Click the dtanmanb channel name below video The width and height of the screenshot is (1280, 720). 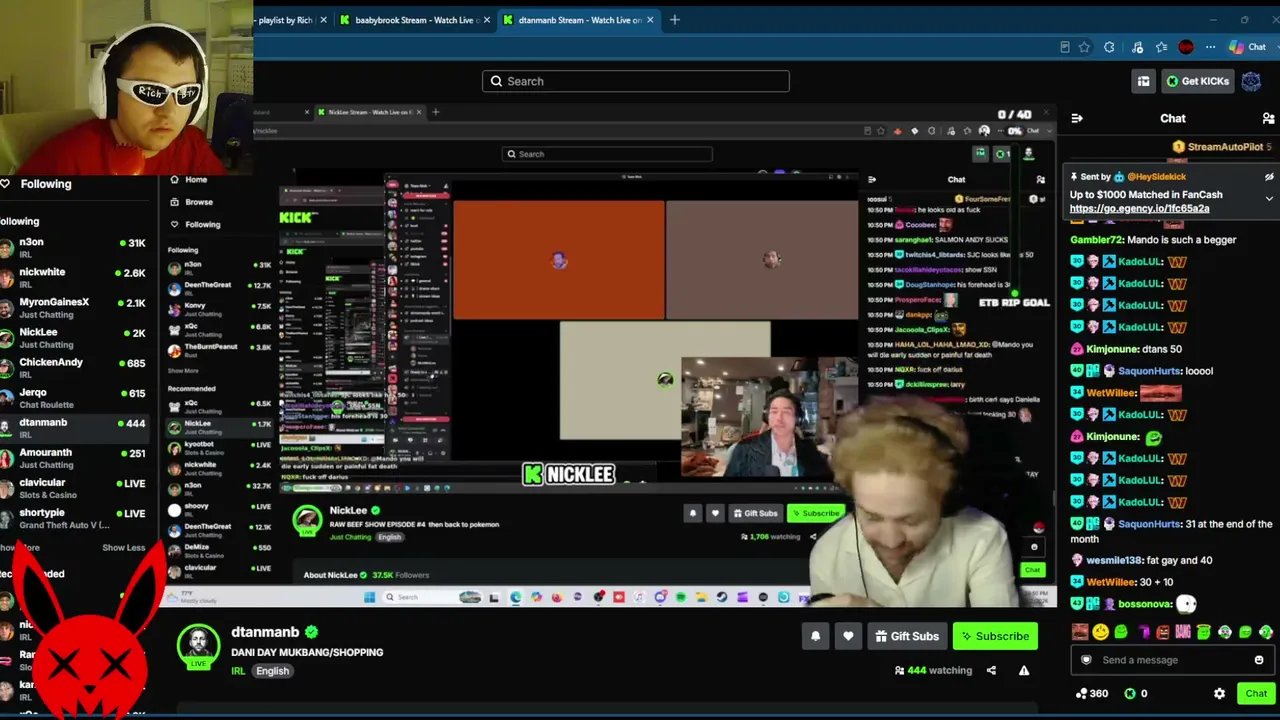[265, 632]
